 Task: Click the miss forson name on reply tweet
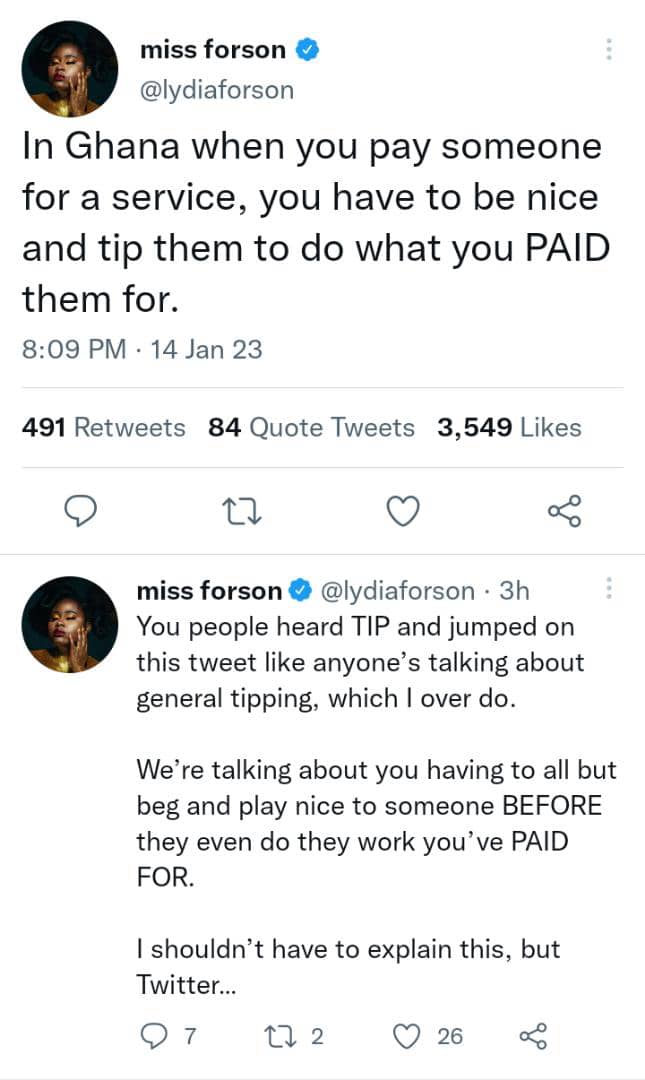point(209,591)
